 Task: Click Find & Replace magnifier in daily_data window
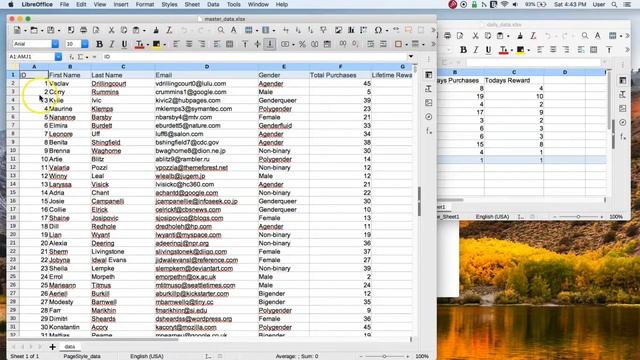pyautogui.click(x=585, y=36)
